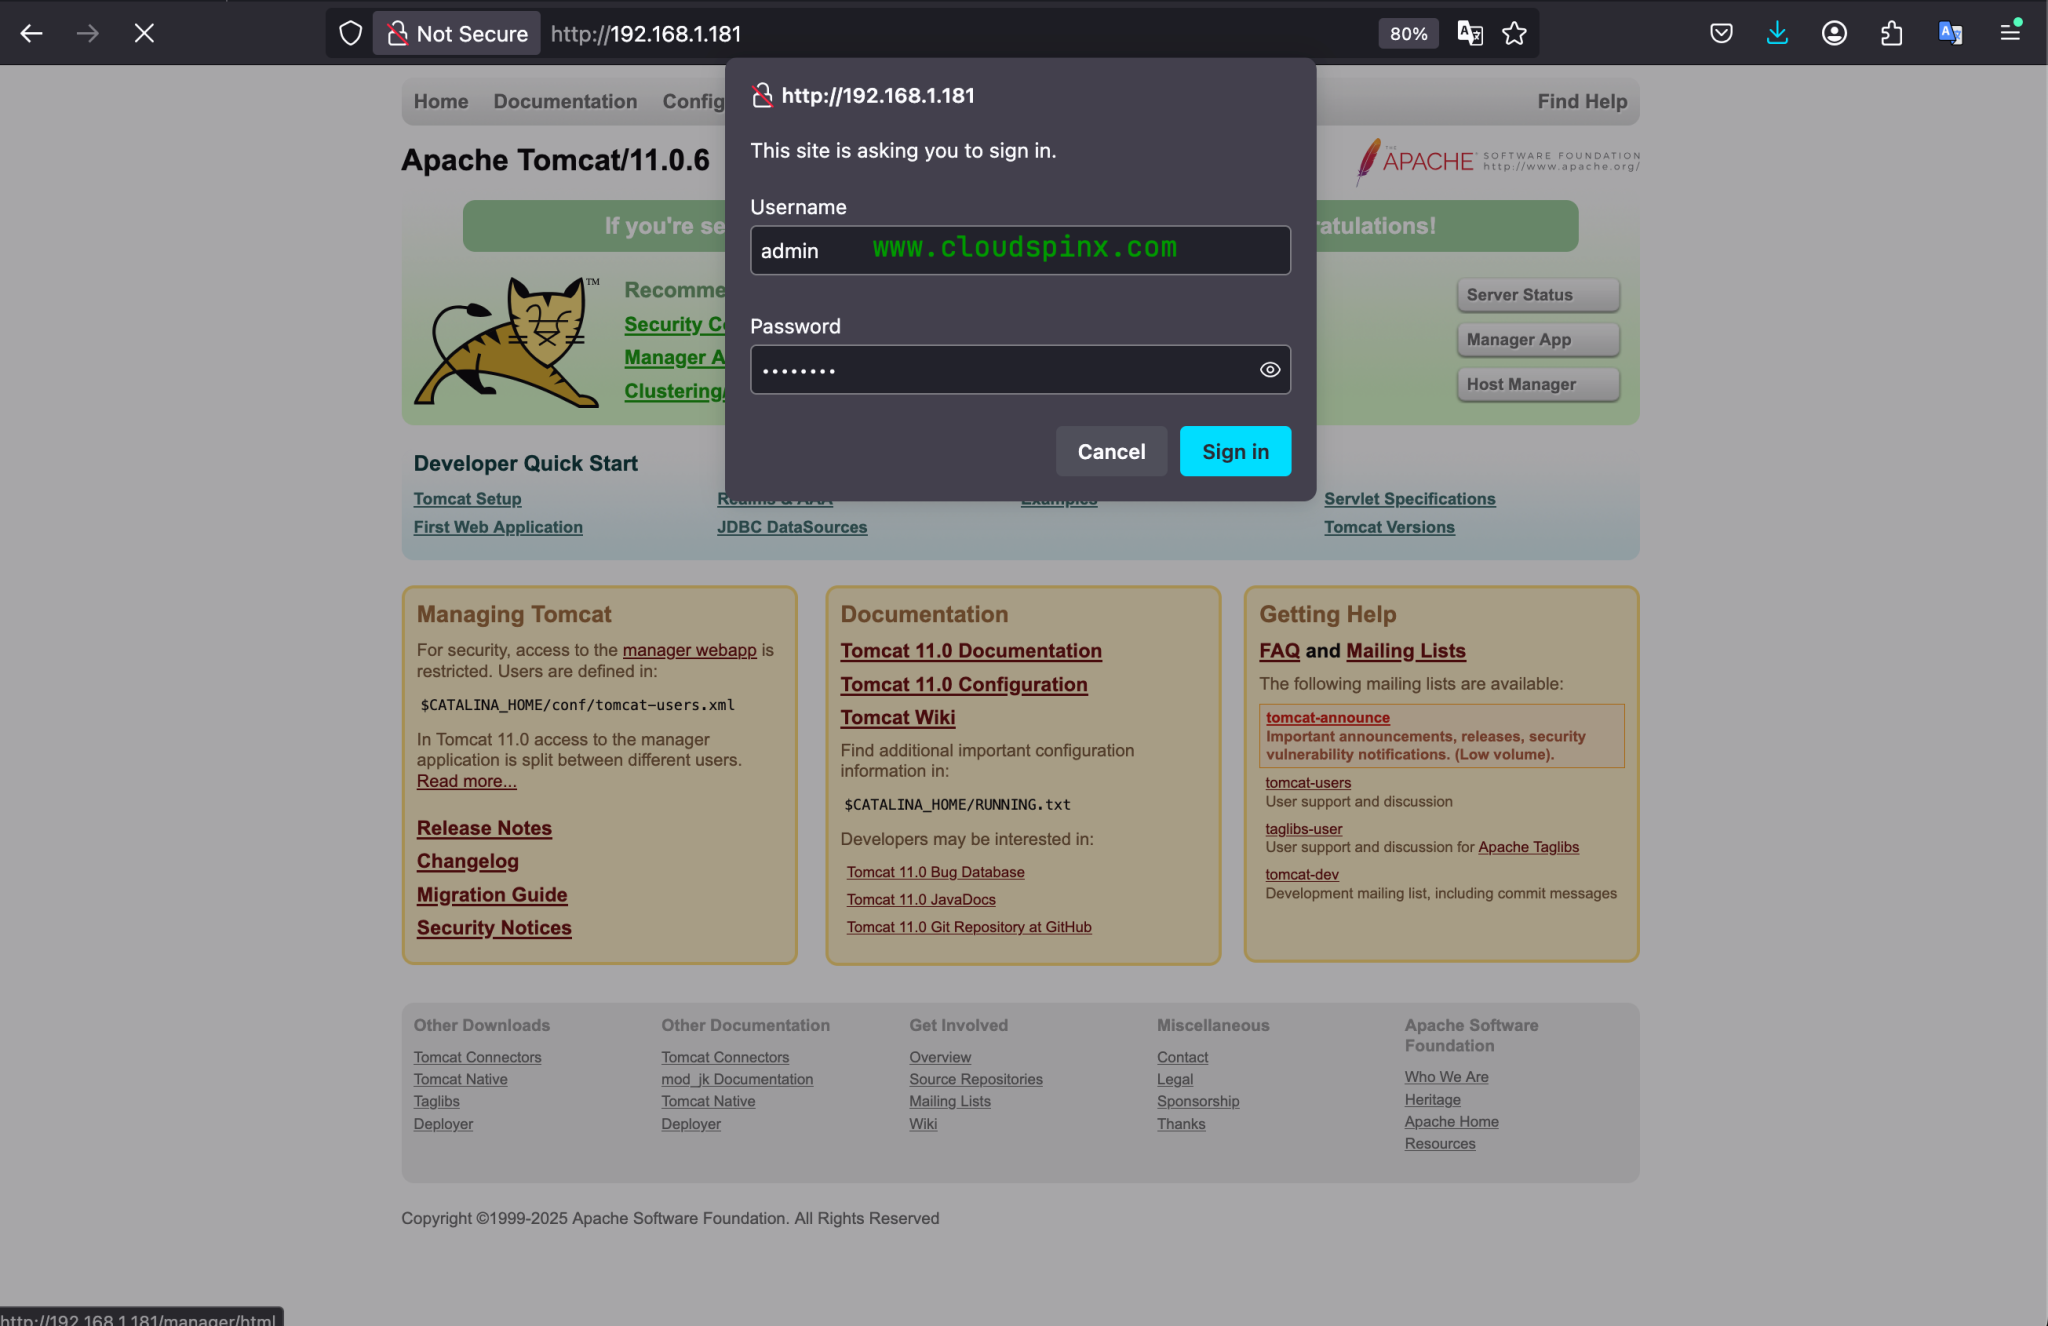The image size is (2048, 1326).
Task: Open the extensions puzzle icon
Action: click(x=1891, y=33)
